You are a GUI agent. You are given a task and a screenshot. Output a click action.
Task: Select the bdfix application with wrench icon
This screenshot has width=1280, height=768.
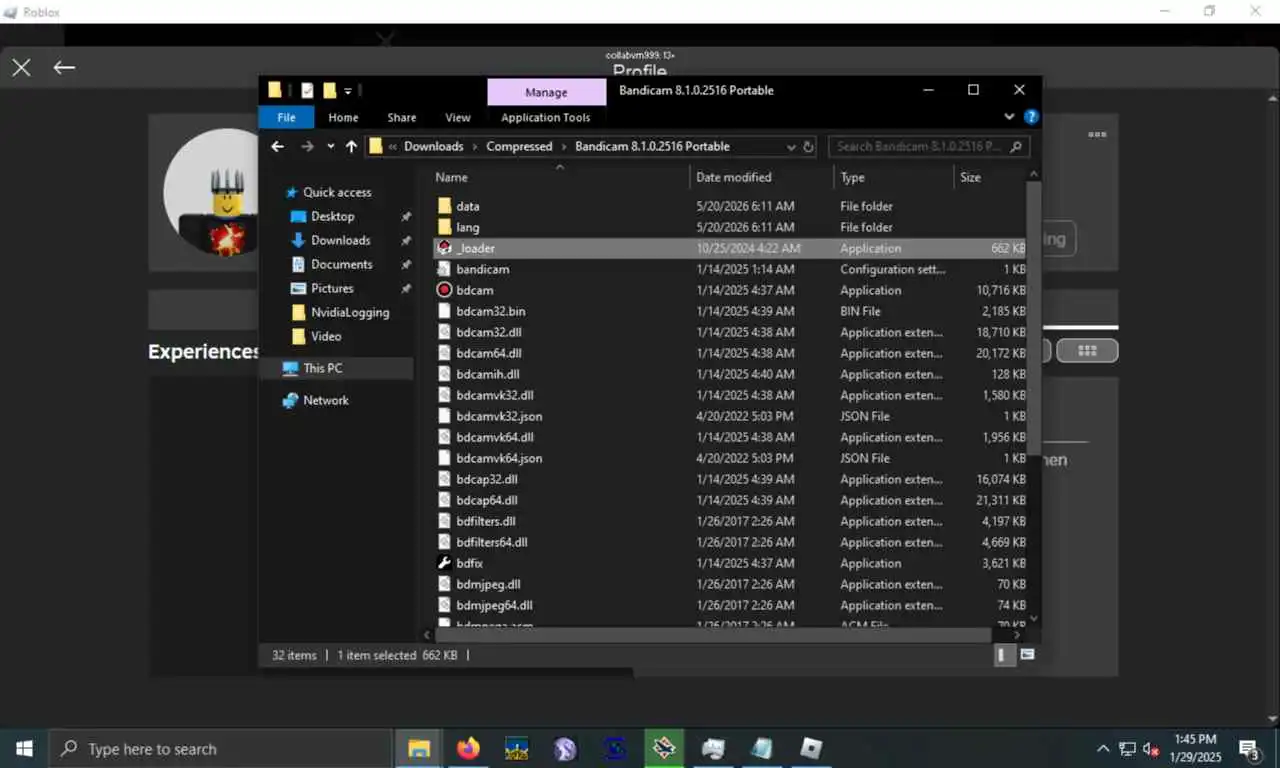coord(445,563)
